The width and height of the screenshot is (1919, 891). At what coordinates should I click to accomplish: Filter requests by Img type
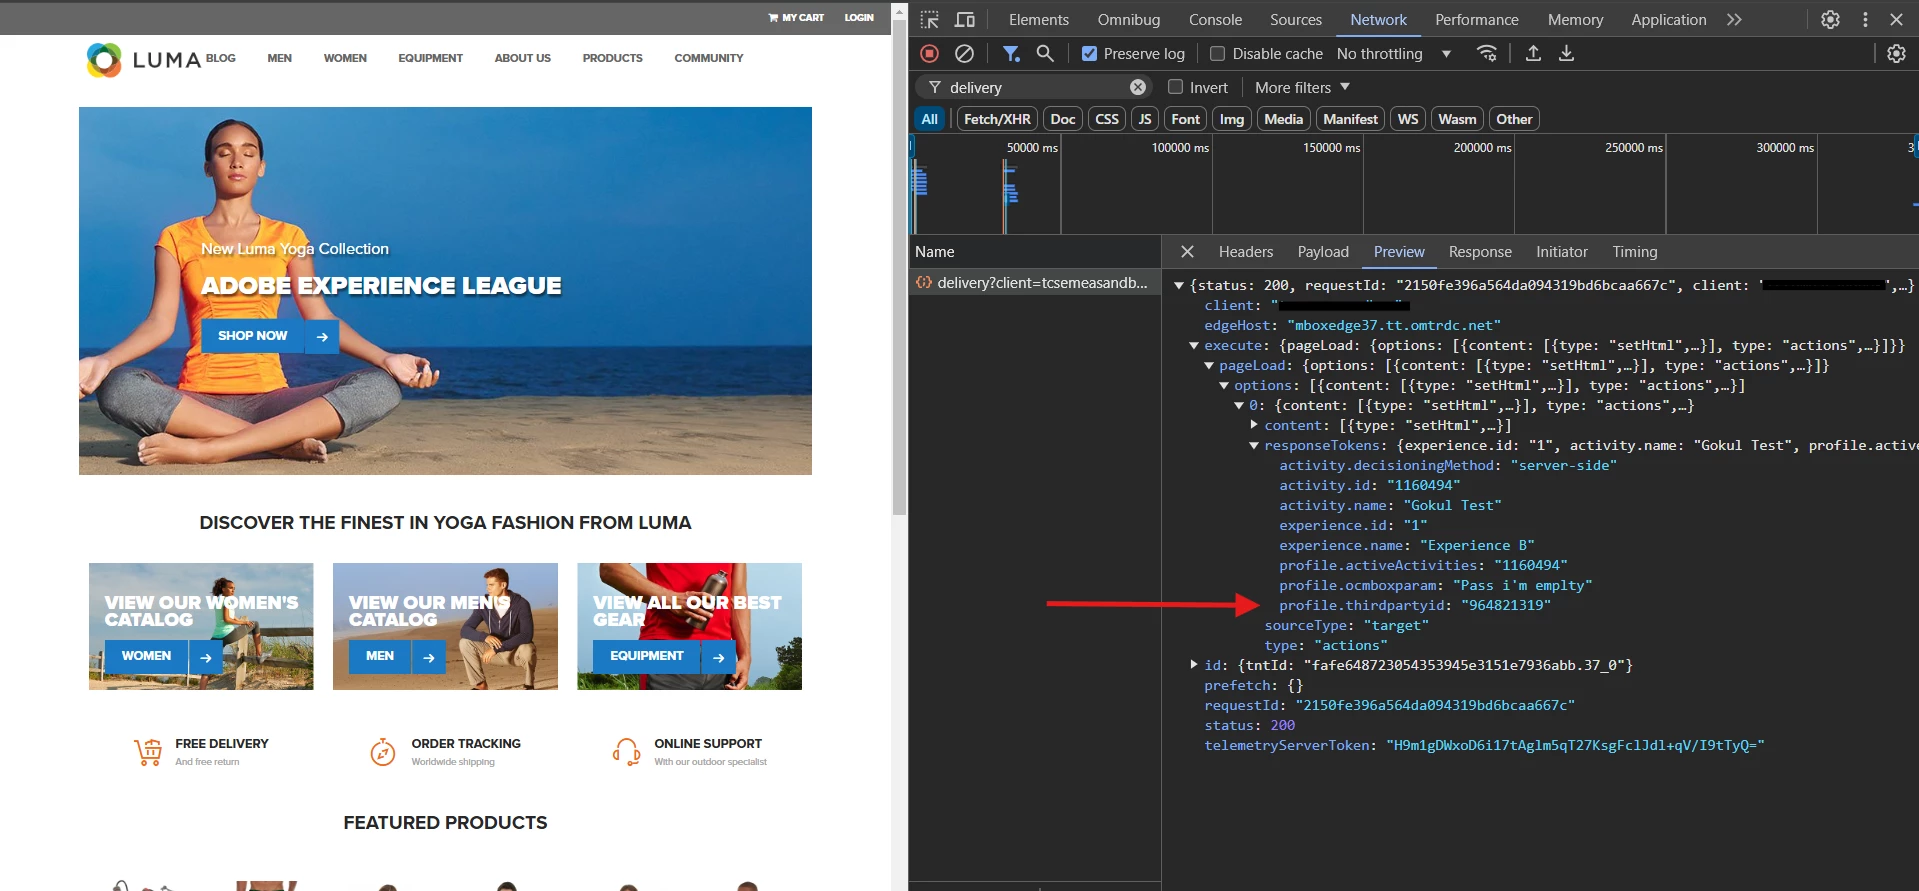(x=1232, y=119)
